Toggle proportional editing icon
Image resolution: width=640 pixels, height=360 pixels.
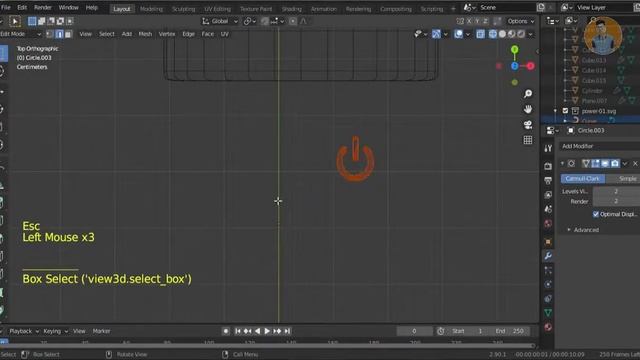click(x=293, y=21)
